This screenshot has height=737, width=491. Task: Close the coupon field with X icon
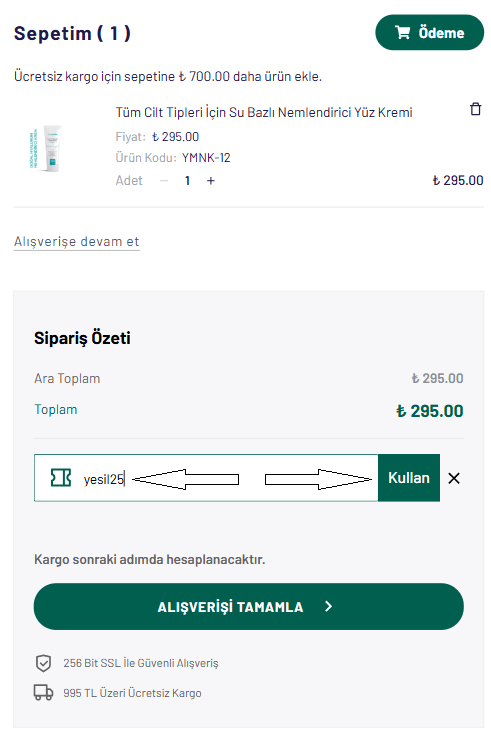(x=454, y=478)
